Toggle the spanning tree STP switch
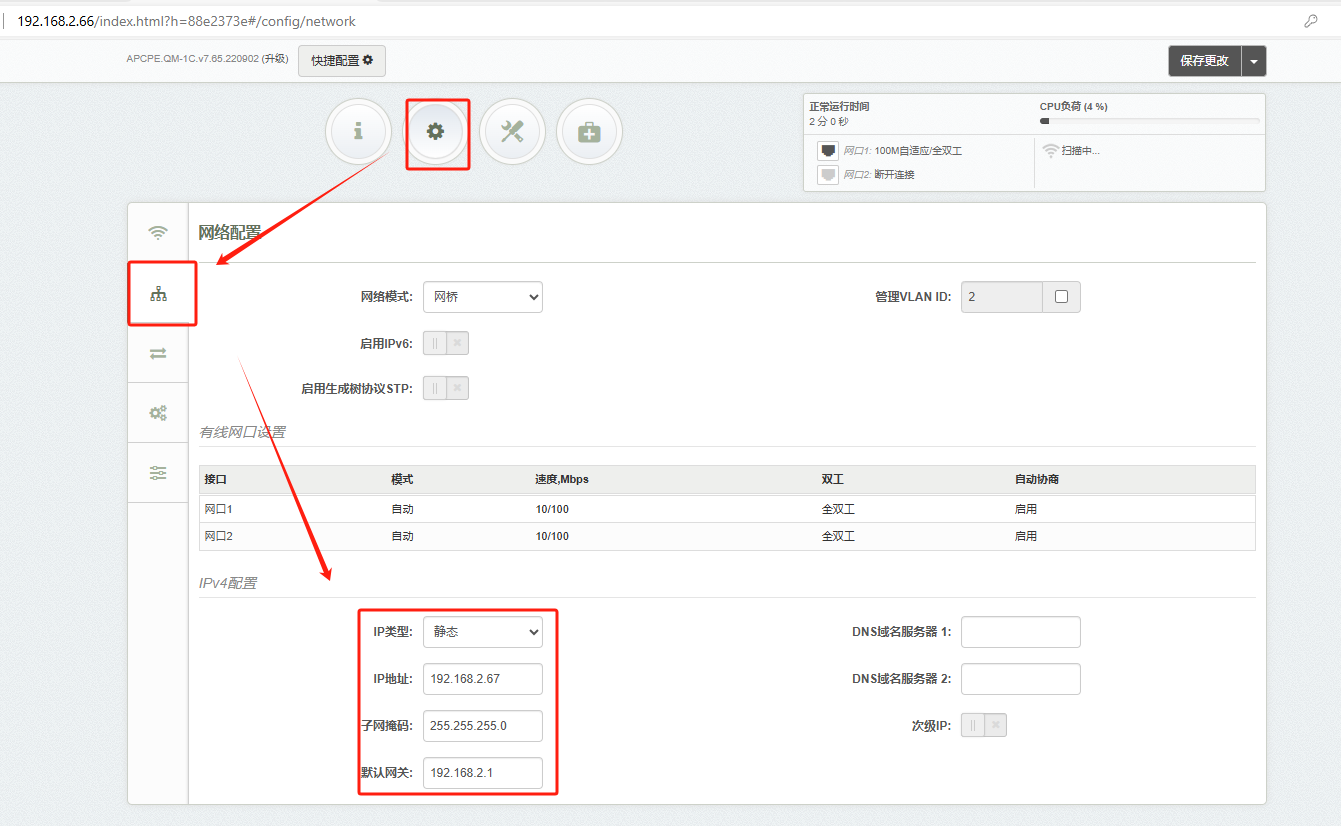The image size is (1341, 826). [x=445, y=388]
